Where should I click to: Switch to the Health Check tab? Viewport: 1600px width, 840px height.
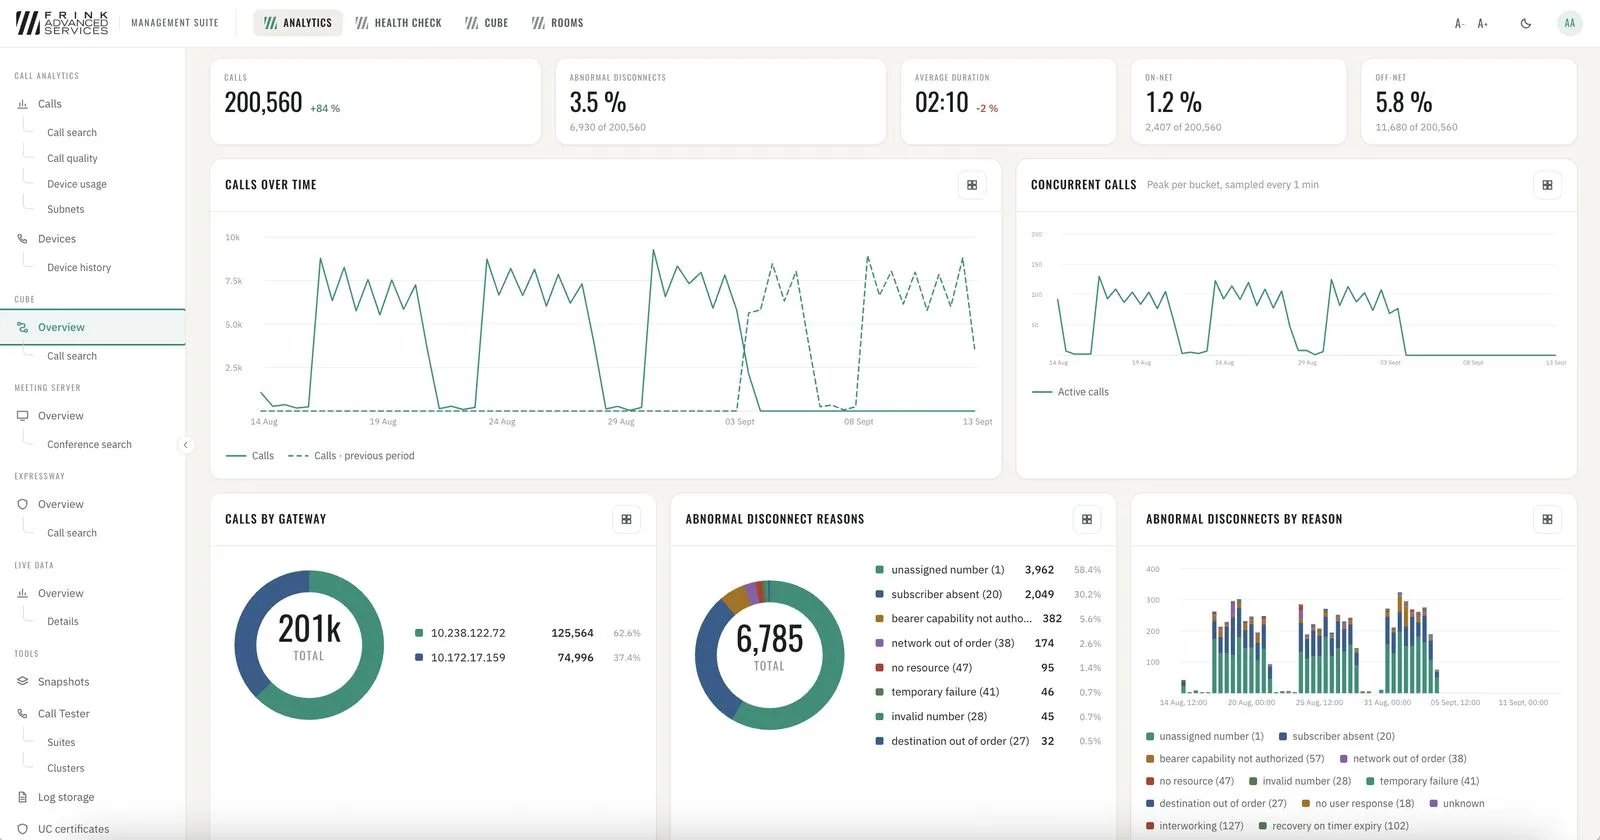coord(398,23)
